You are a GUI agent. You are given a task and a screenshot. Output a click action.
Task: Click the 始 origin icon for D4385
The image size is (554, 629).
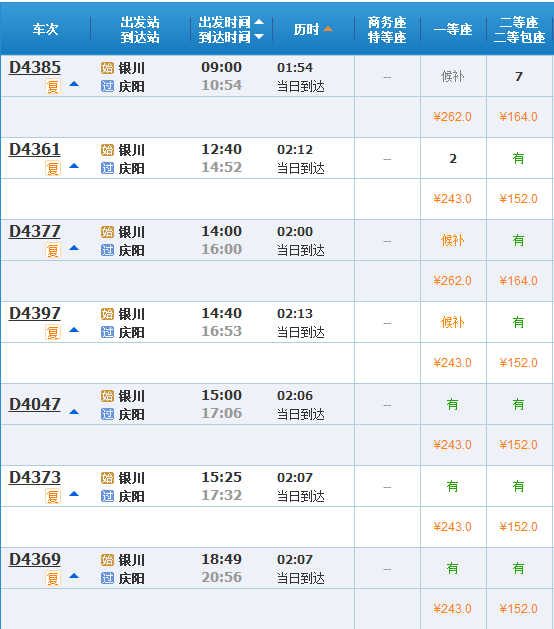107,68
